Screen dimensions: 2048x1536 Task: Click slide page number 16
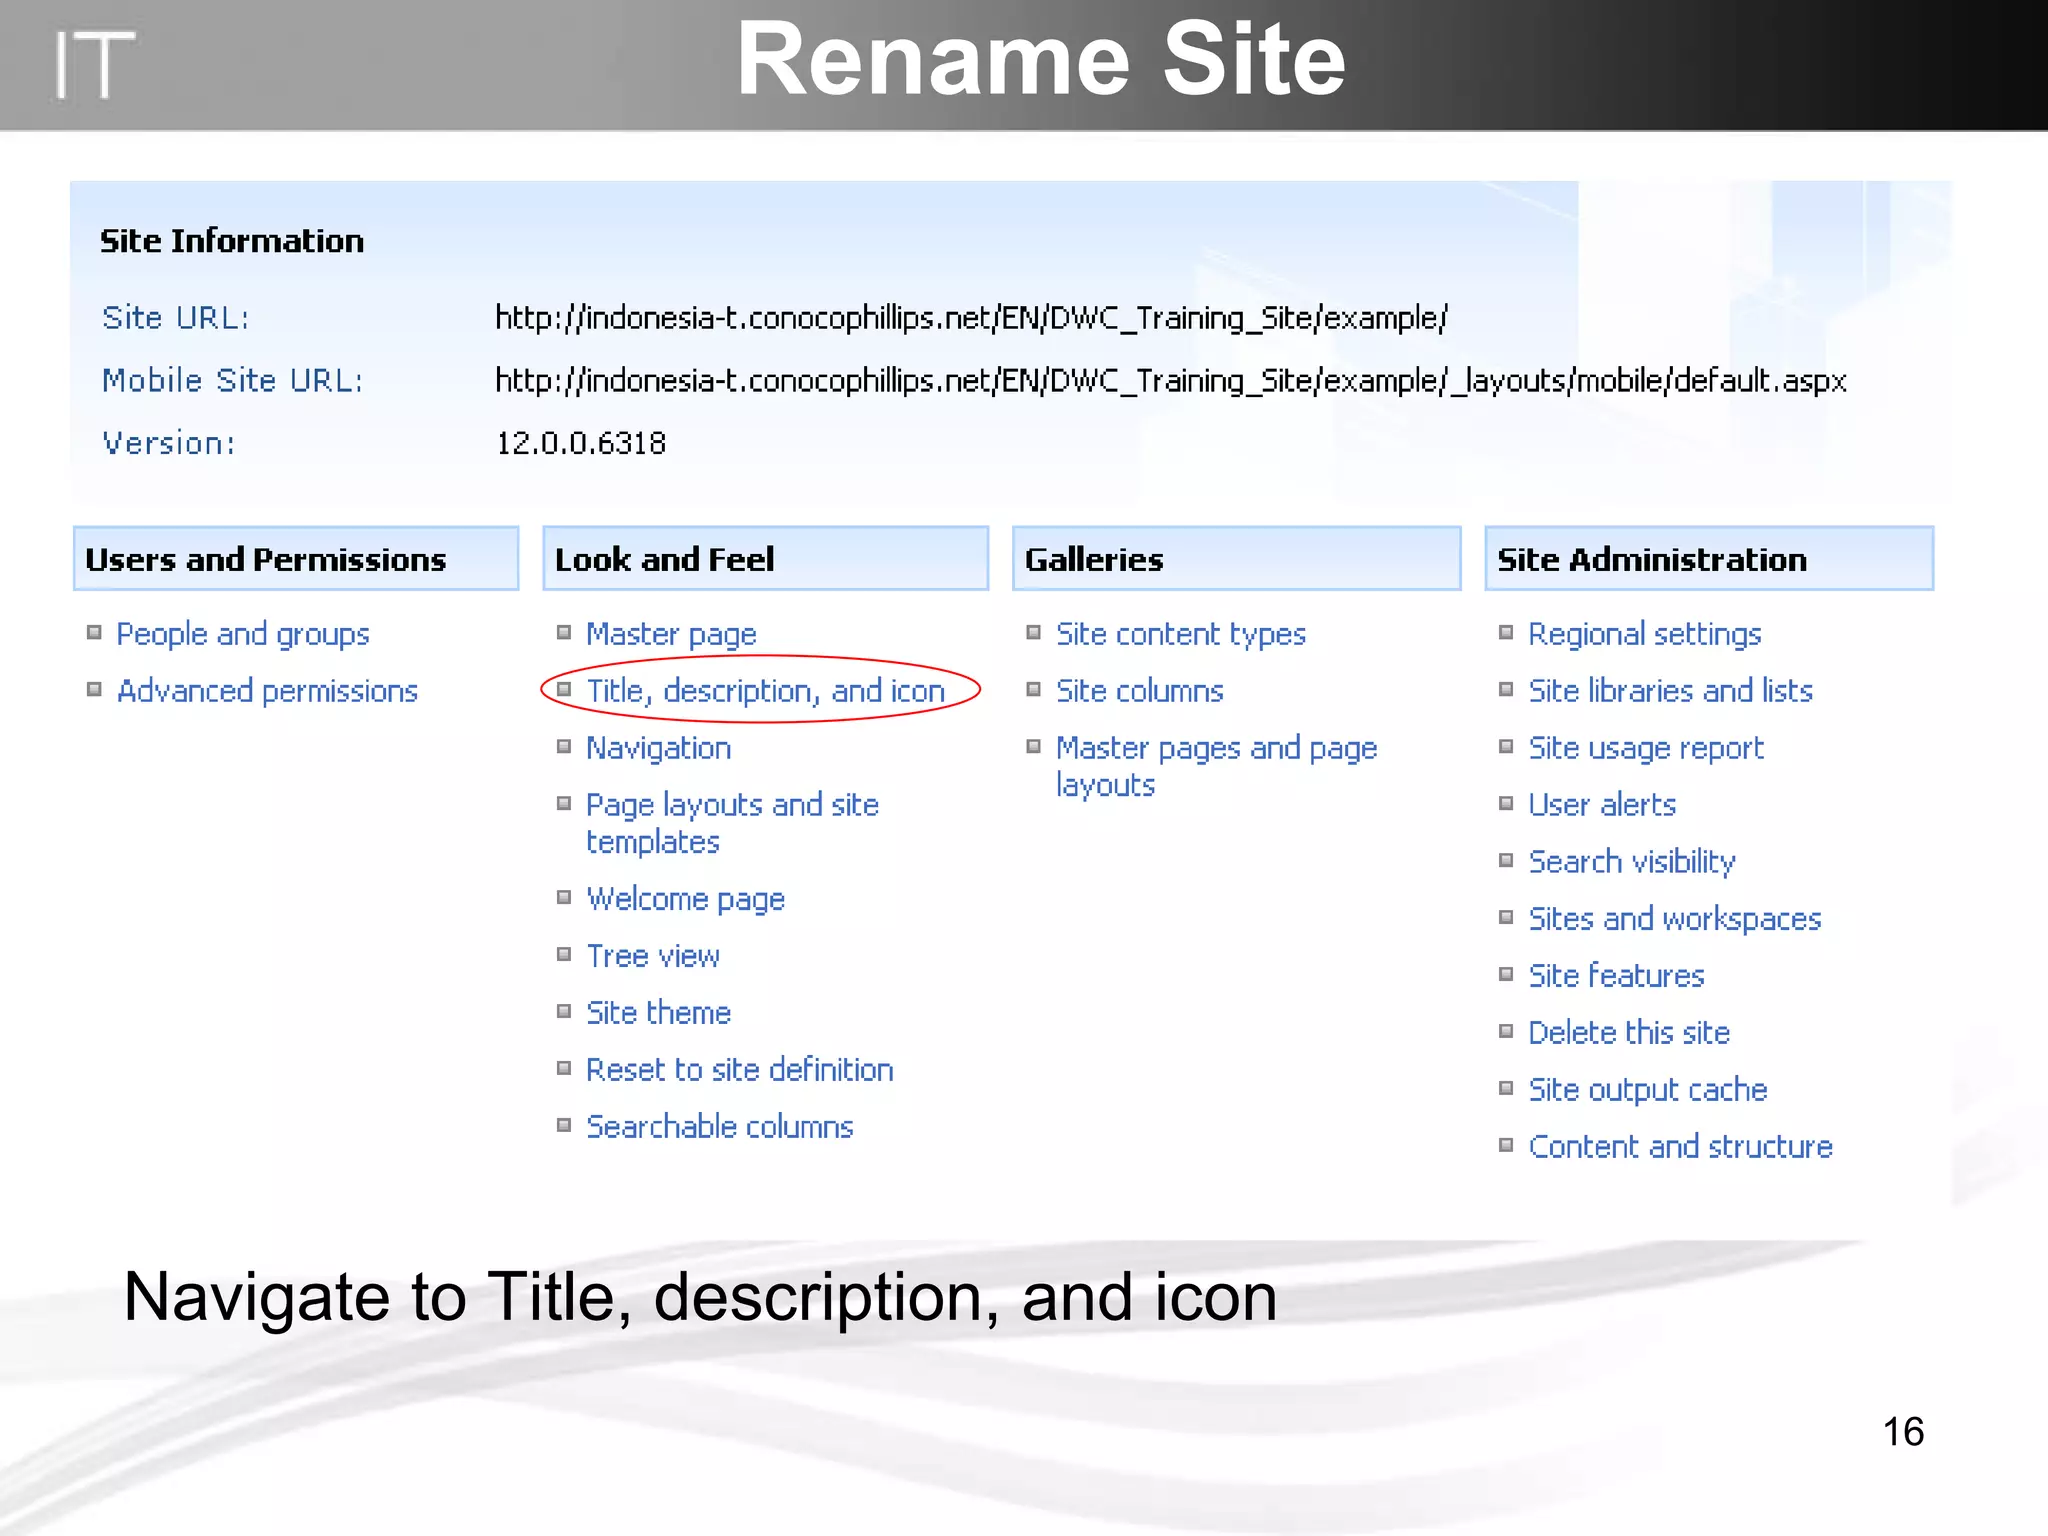pyautogui.click(x=1903, y=1431)
